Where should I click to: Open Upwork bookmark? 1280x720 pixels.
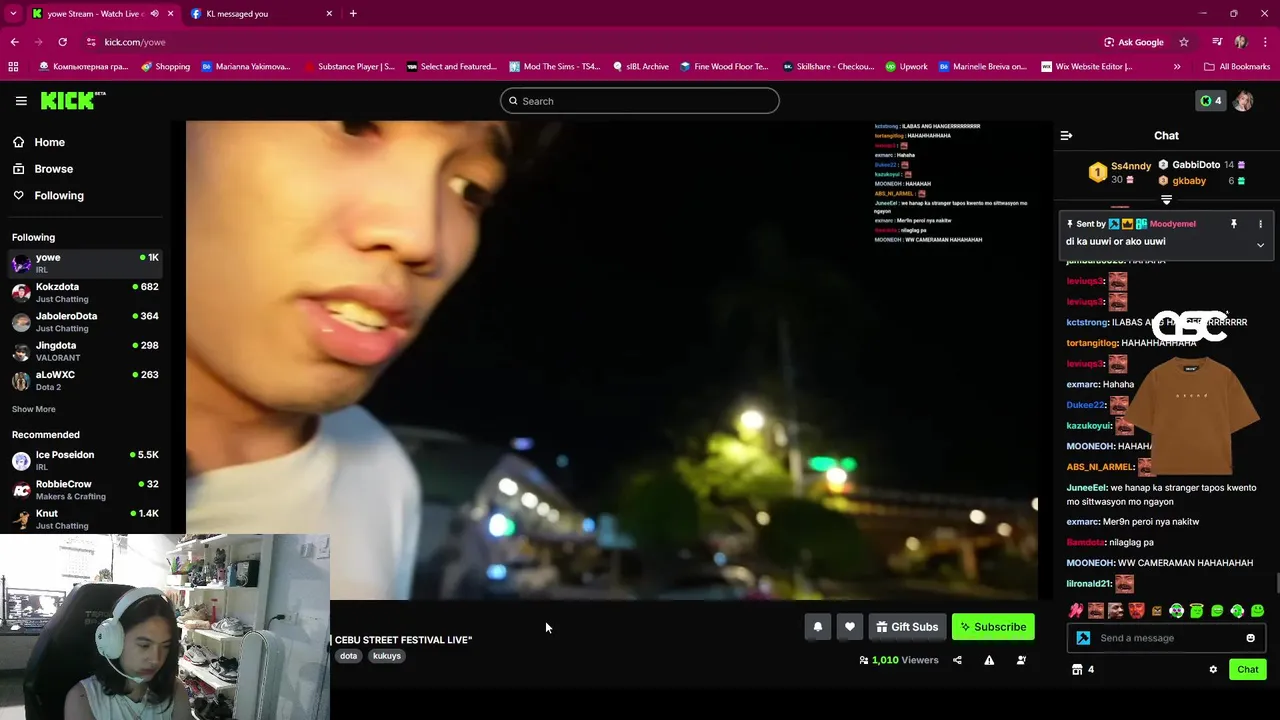click(x=906, y=67)
